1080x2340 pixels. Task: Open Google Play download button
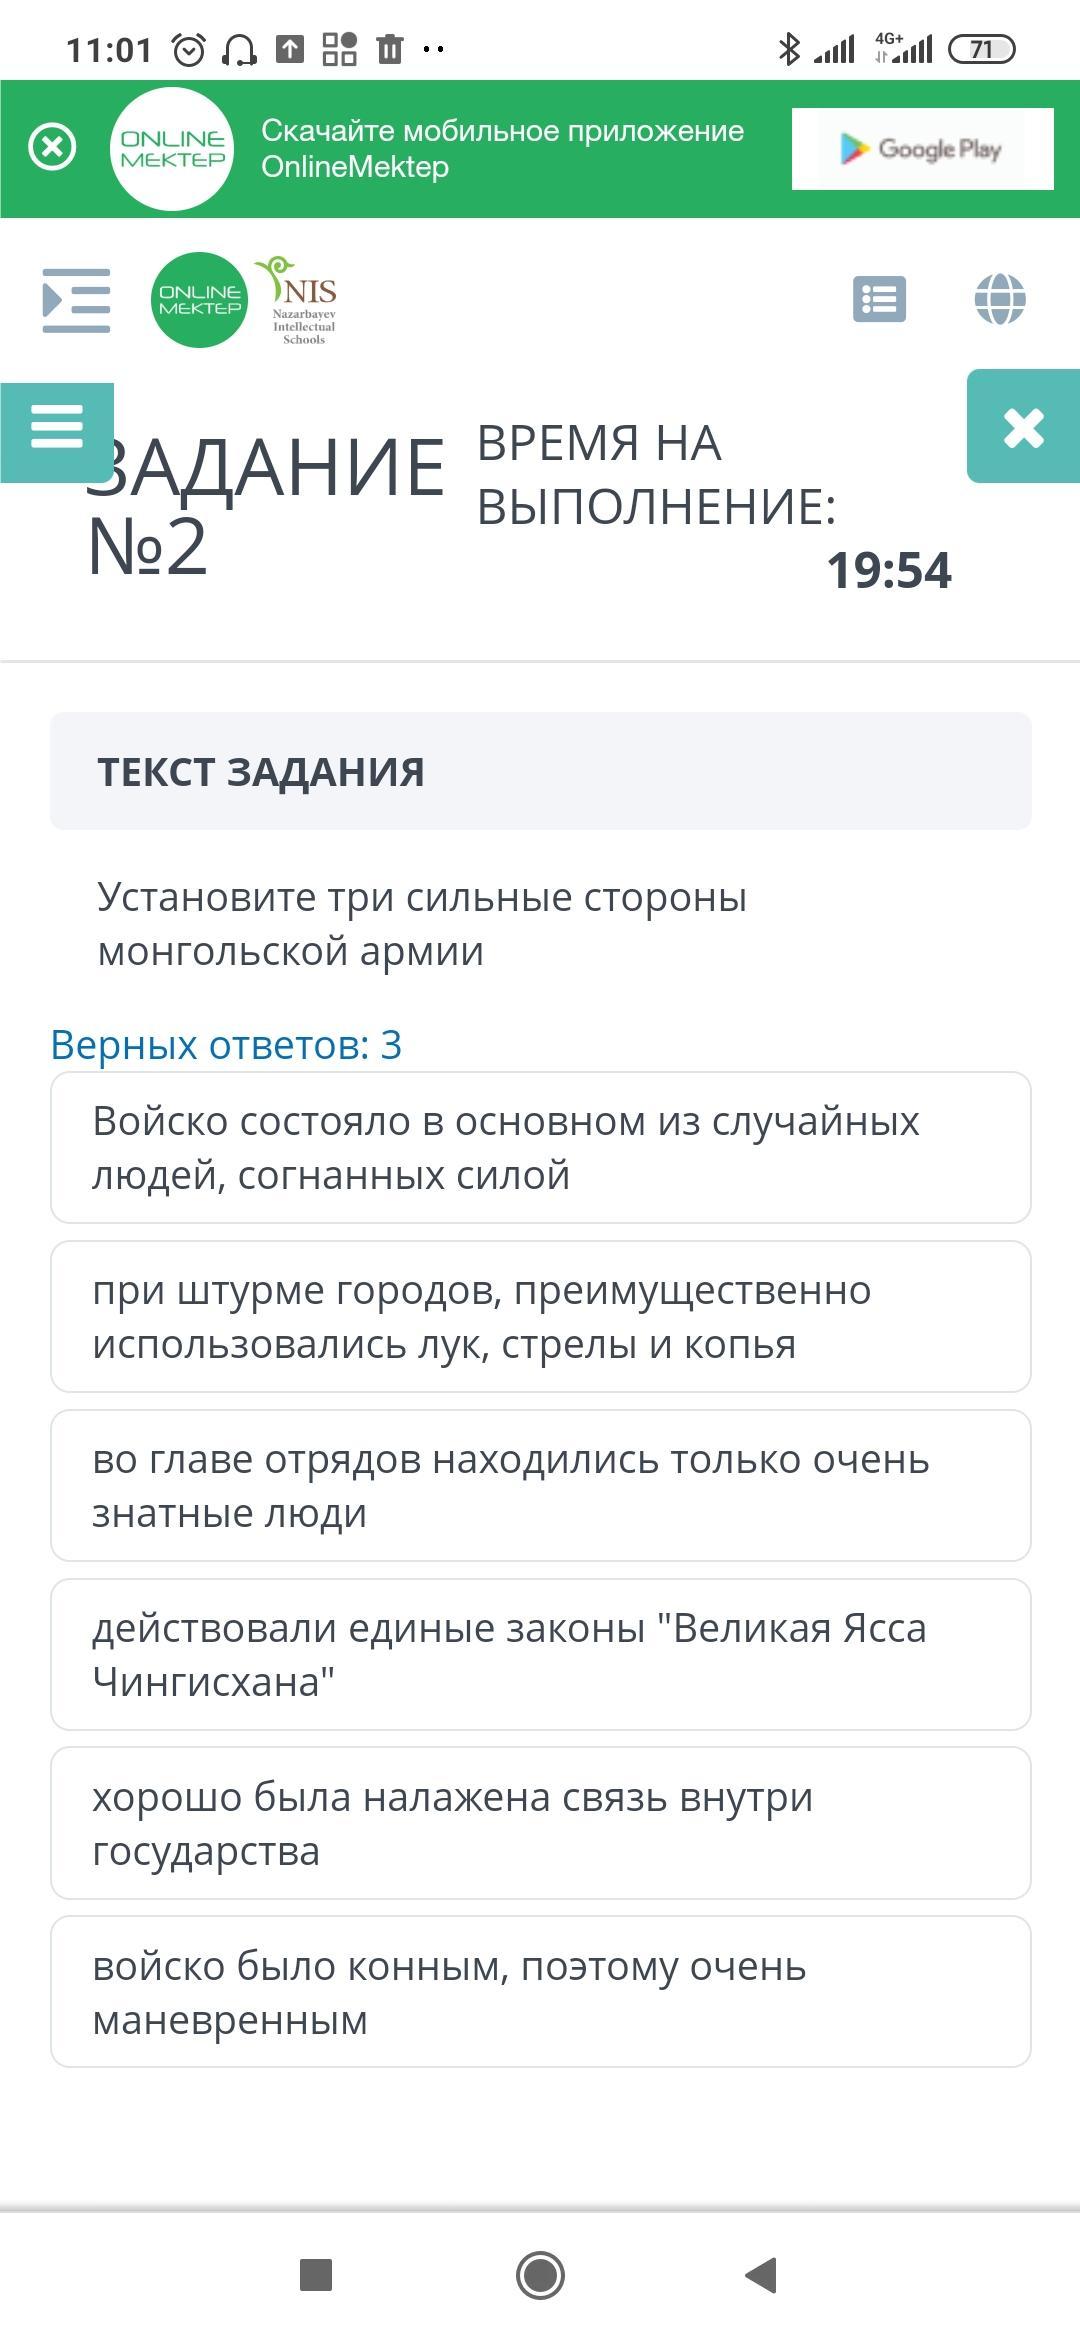point(922,149)
